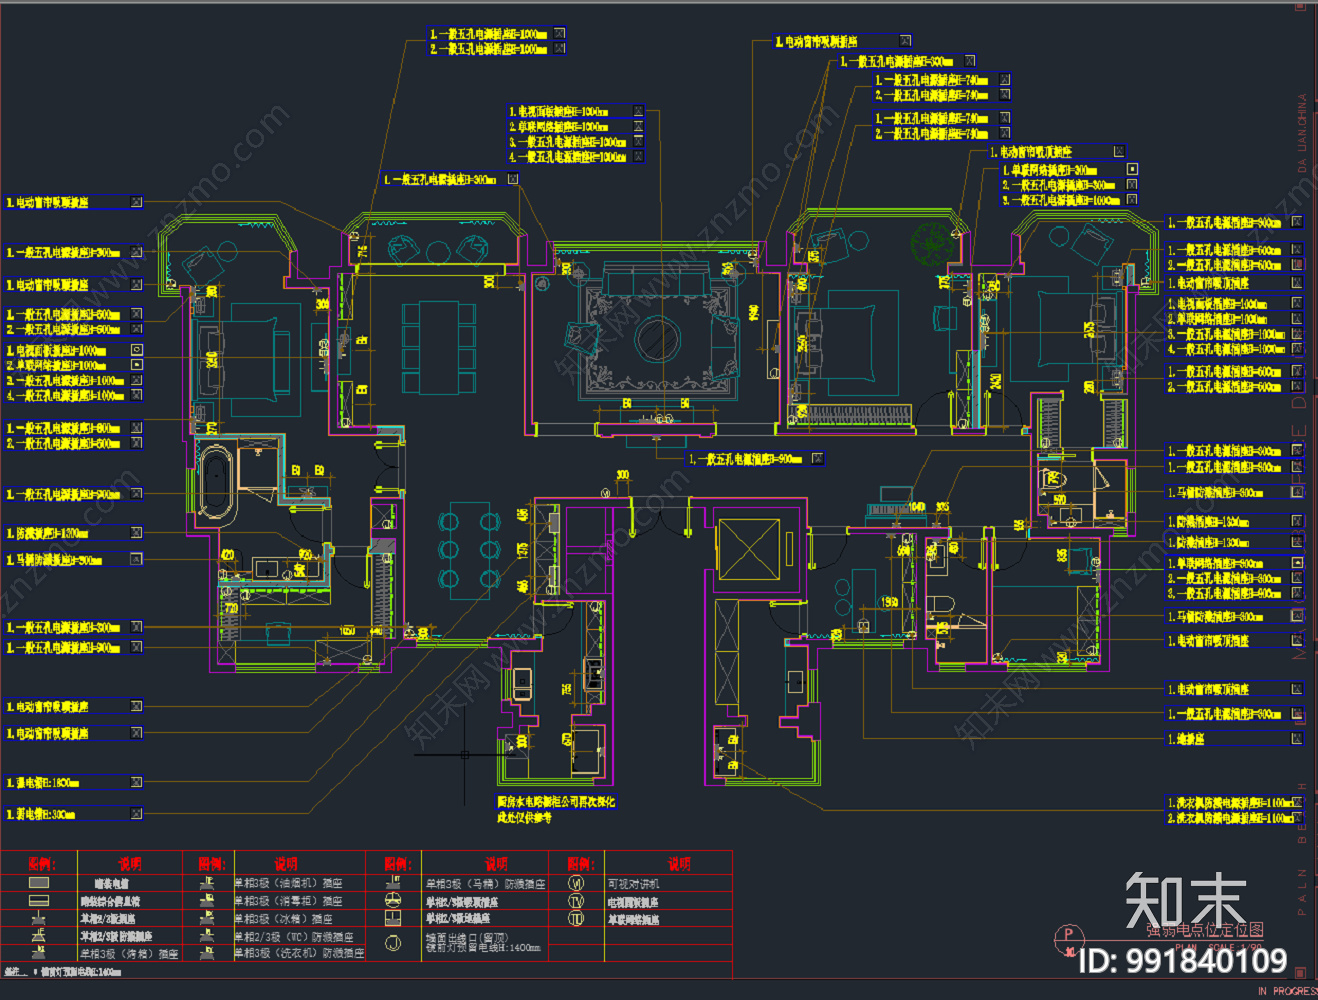Click 单相3极（油烟机）插座 legend text
1318x1000 pixels.
(x=288, y=884)
